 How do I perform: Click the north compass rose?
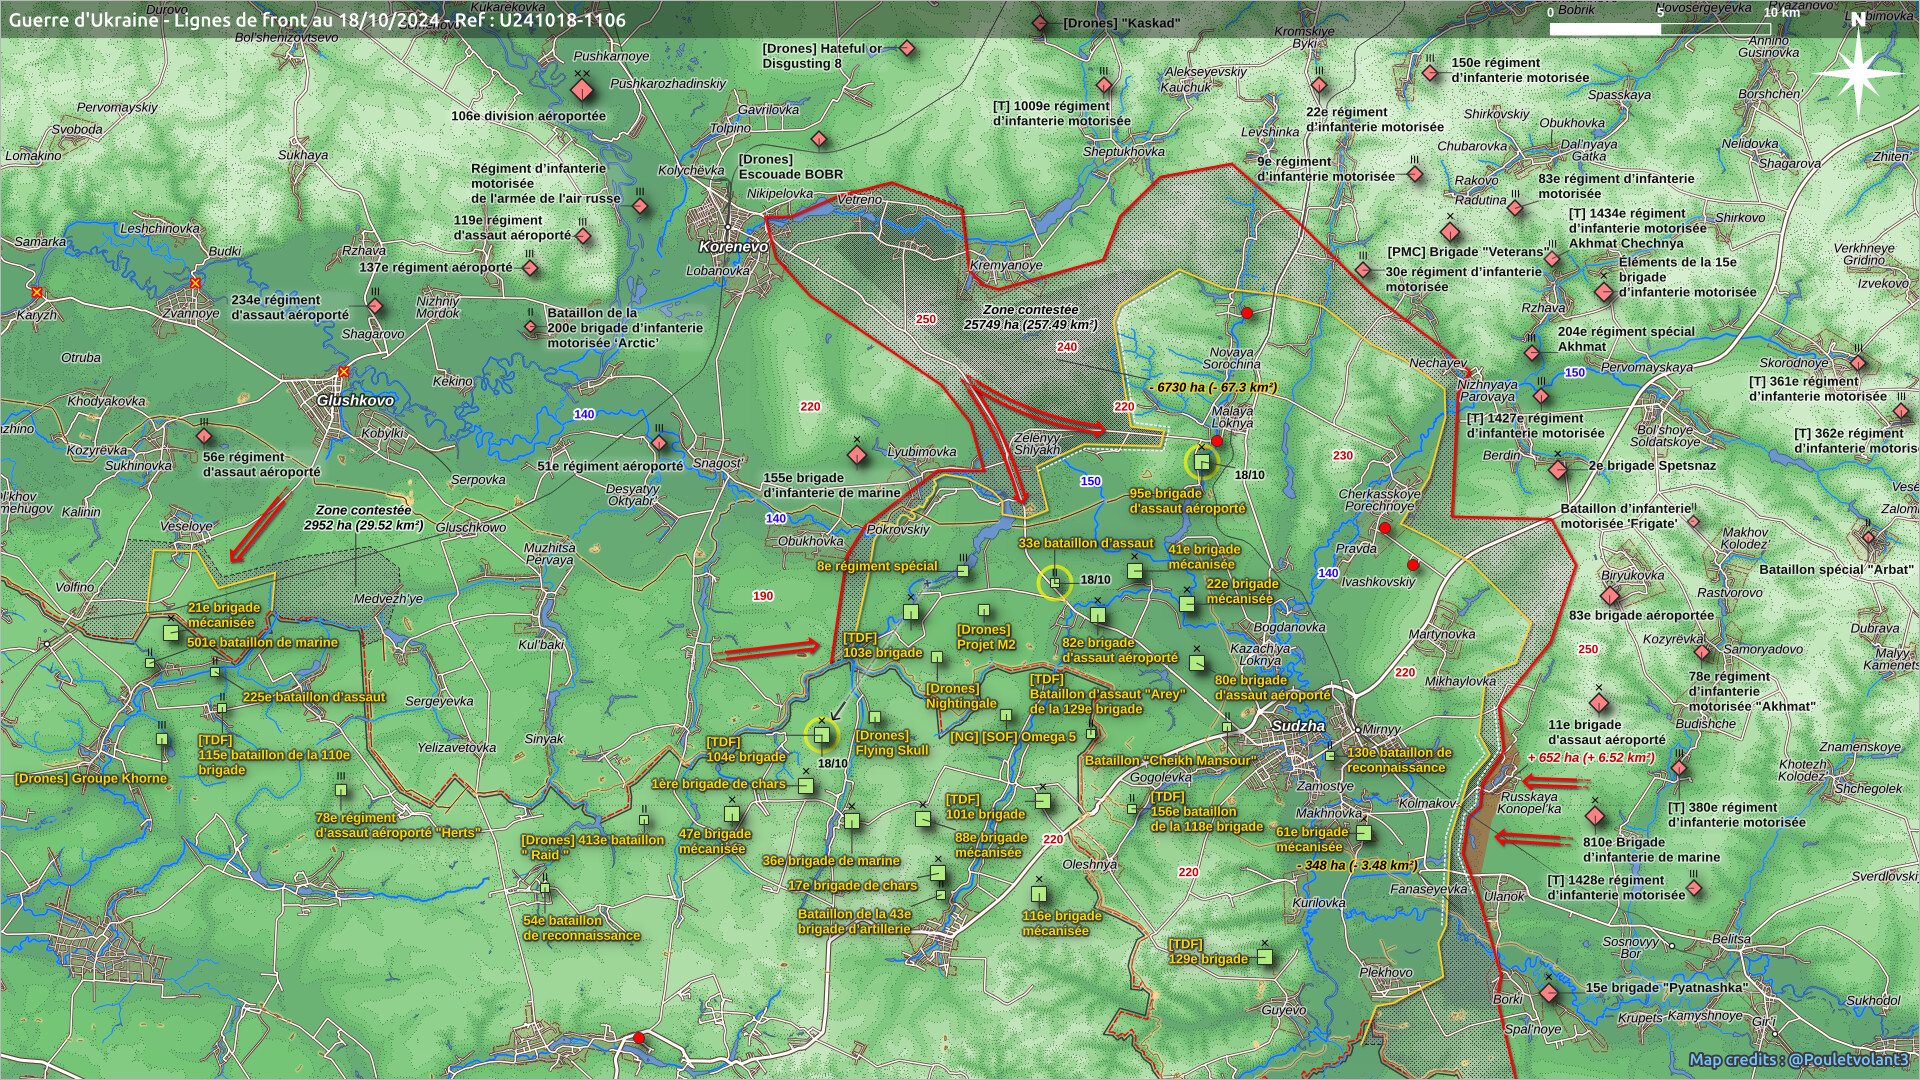(1858, 72)
